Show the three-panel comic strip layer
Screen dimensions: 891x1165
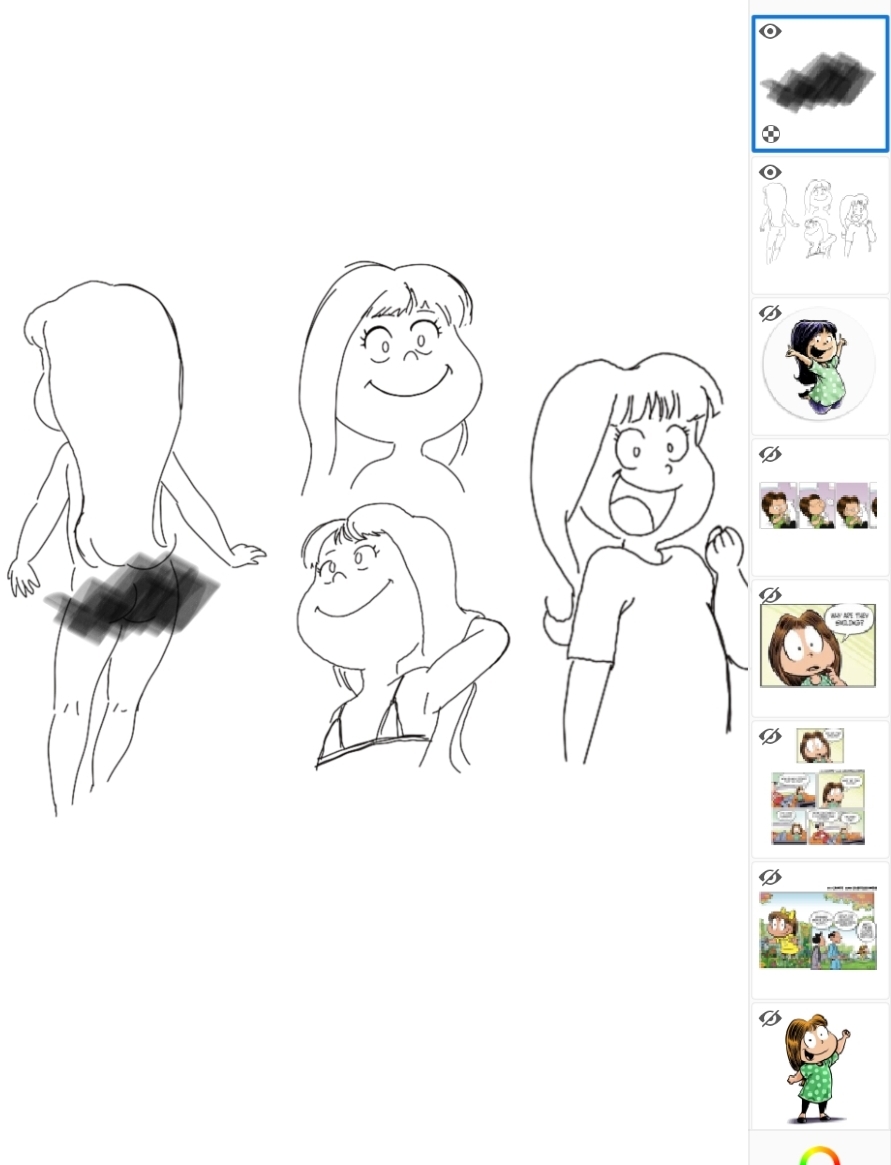tap(770, 453)
